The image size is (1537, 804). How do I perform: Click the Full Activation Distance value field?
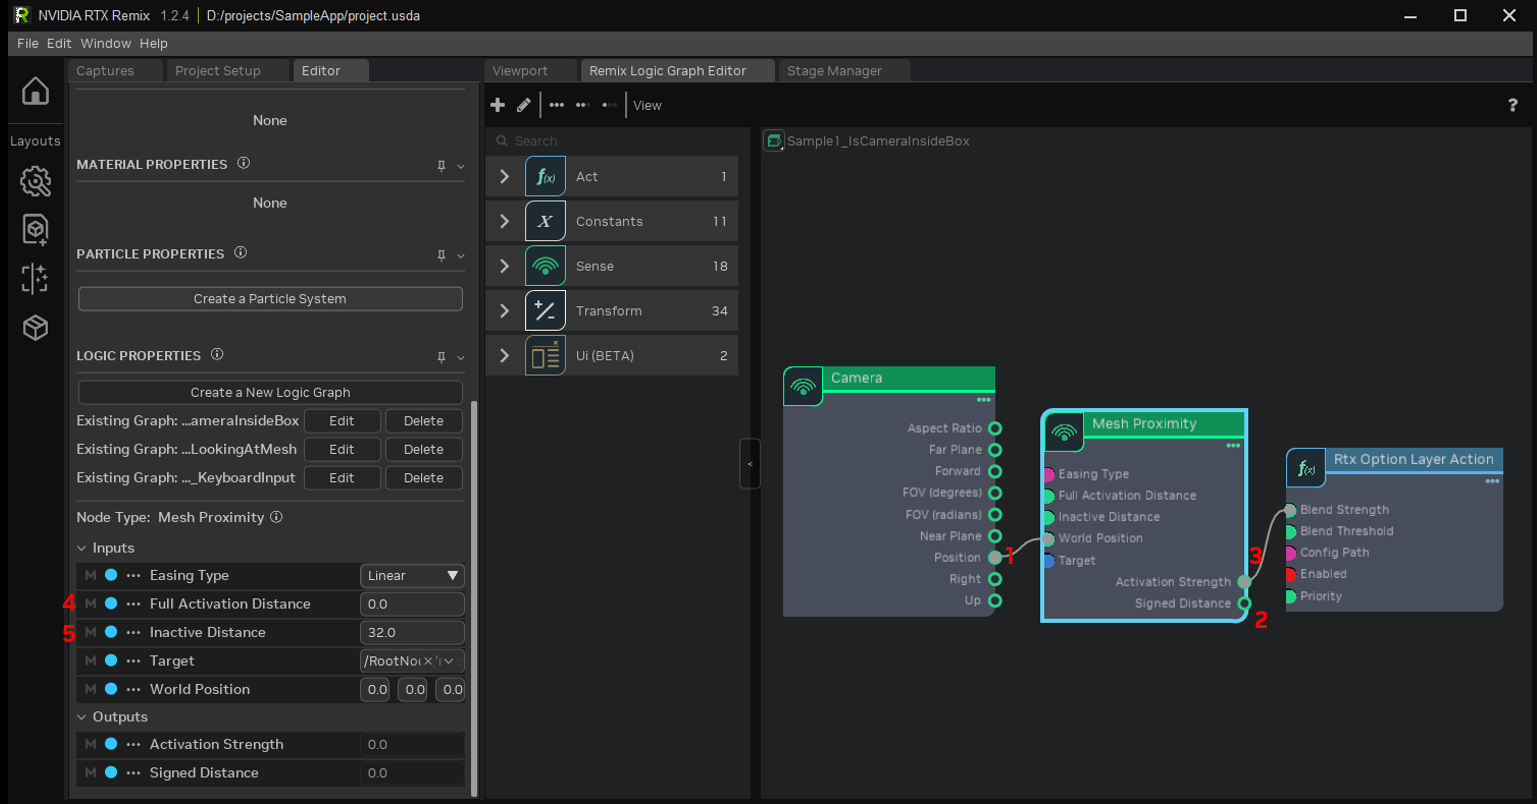pos(411,604)
